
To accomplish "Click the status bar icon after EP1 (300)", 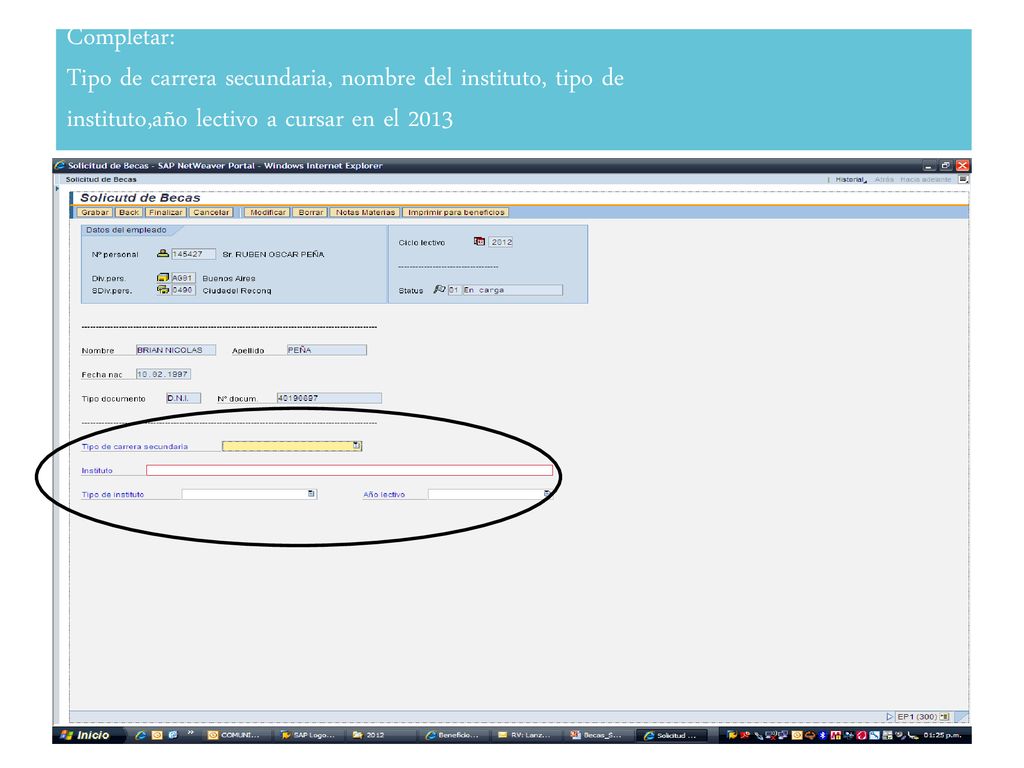I will point(944,716).
